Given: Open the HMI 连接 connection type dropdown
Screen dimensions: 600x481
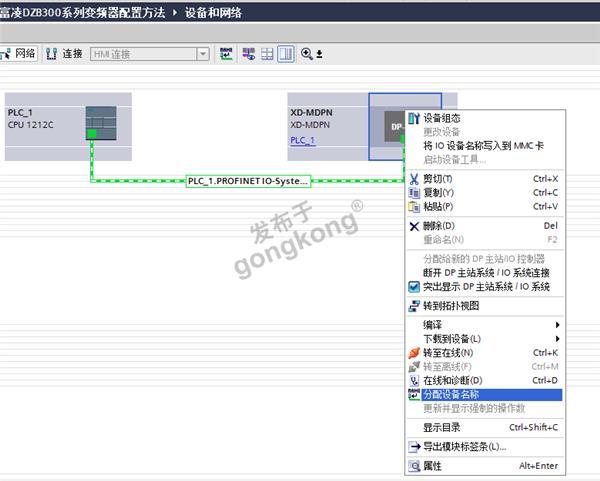Looking at the screenshot, I should coord(203,54).
